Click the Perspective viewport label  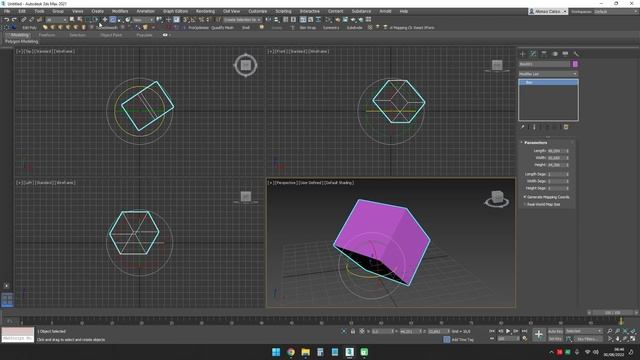click(x=285, y=183)
